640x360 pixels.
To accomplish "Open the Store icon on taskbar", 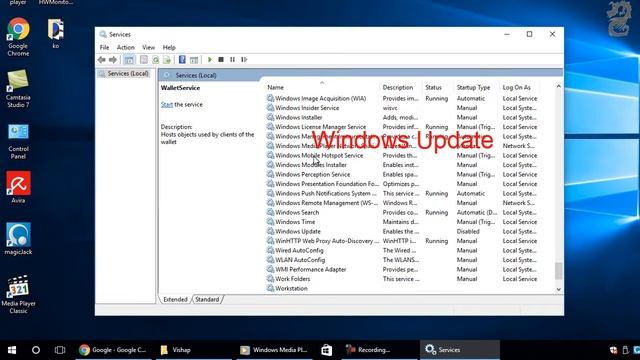I will (x=327, y=350).
